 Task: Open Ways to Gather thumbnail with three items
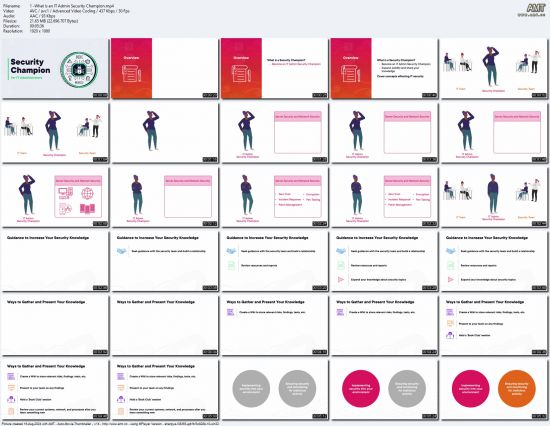point(494,325)
